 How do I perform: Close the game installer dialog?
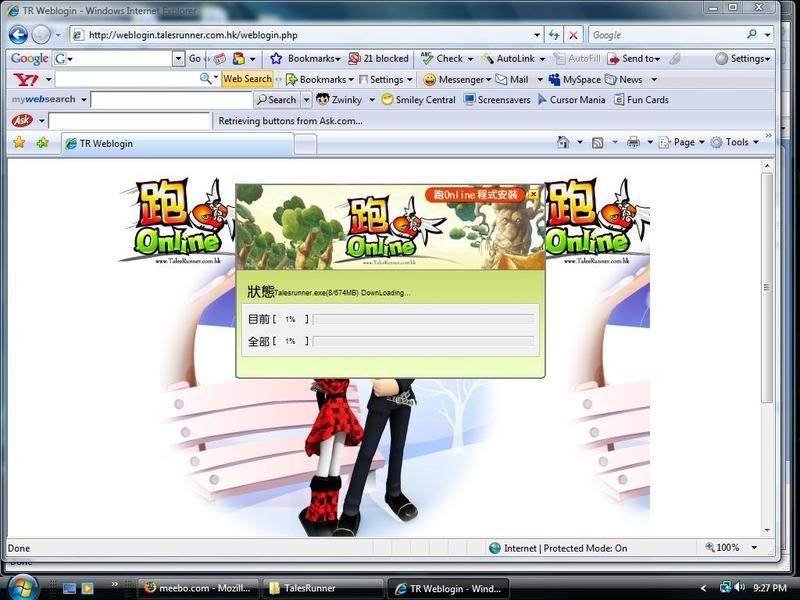pos(533,194)
